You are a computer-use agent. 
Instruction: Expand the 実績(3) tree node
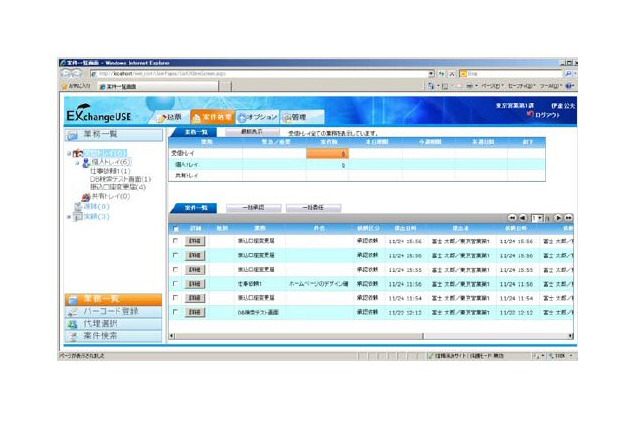click(69, 217)
